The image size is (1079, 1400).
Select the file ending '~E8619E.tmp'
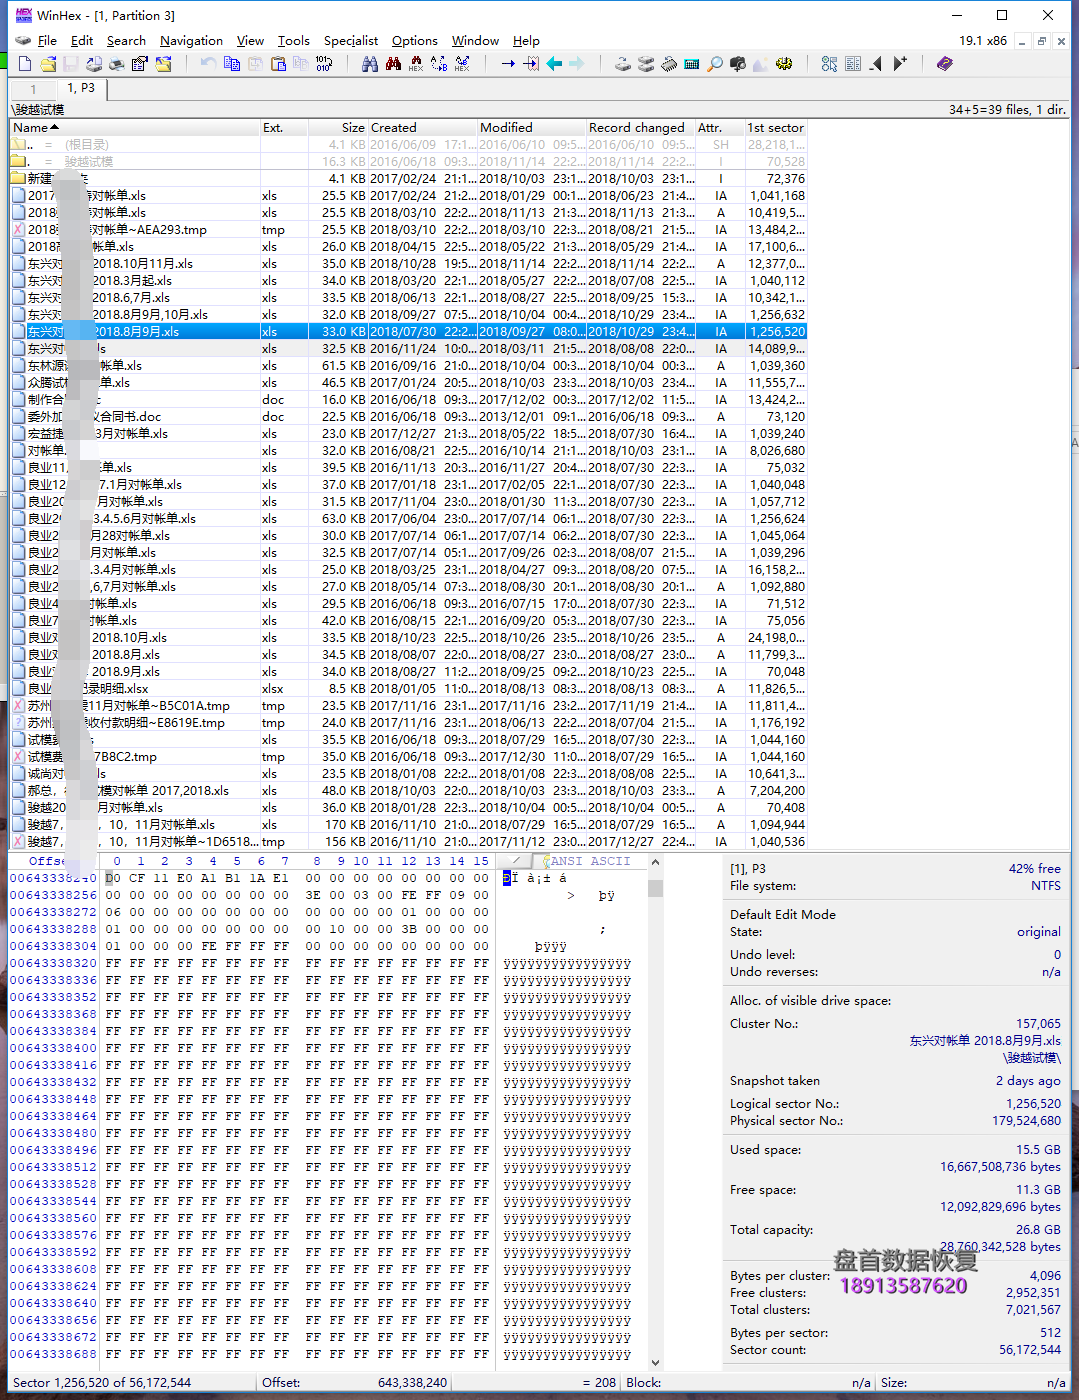[408, 723]
